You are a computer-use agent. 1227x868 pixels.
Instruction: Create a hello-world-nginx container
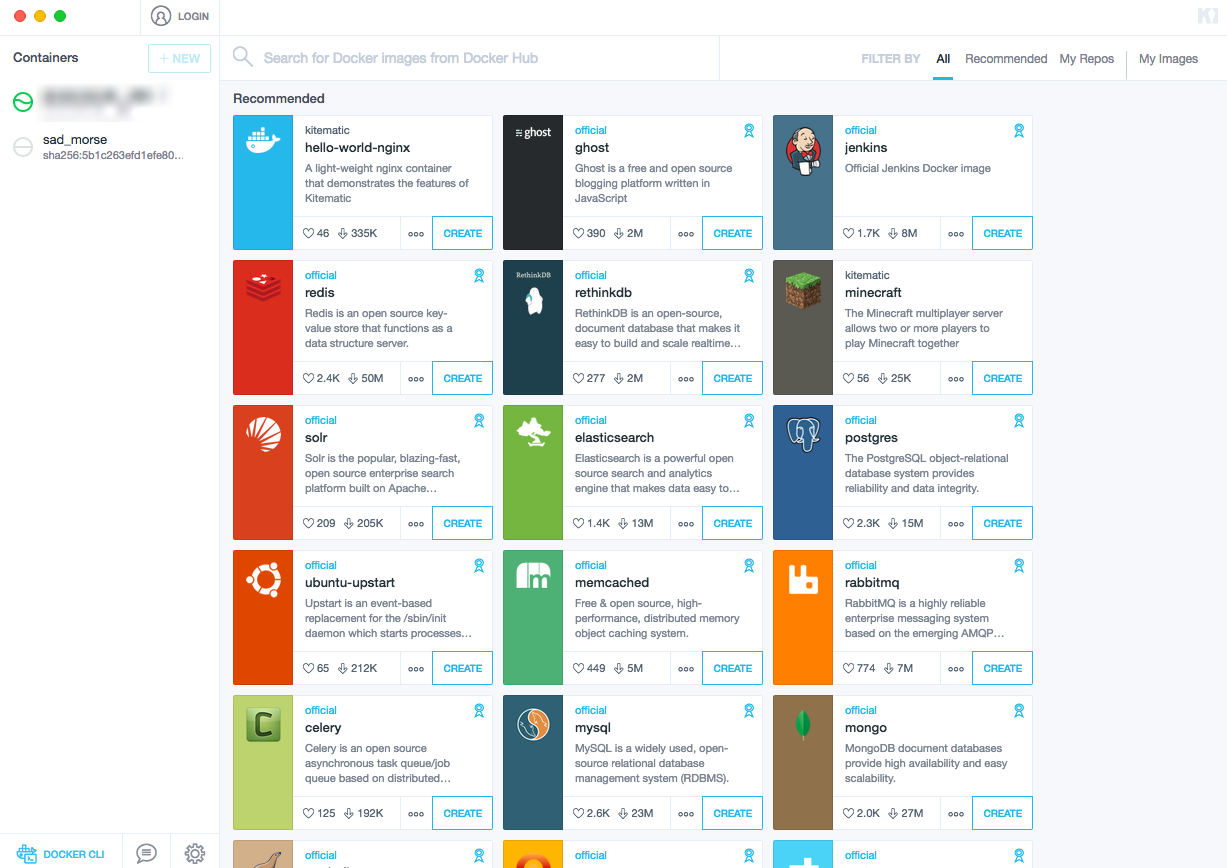tap(462, 233)
